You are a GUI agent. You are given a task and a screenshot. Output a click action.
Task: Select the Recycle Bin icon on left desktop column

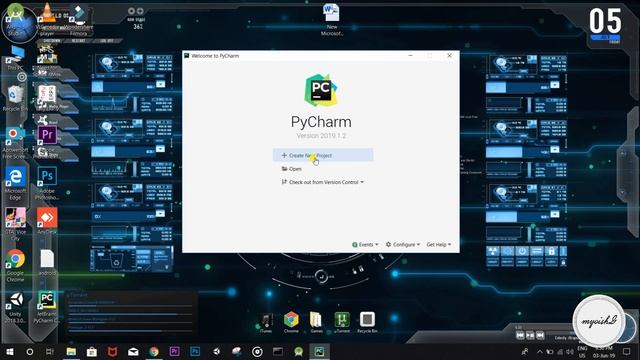[x=16, y=98]
